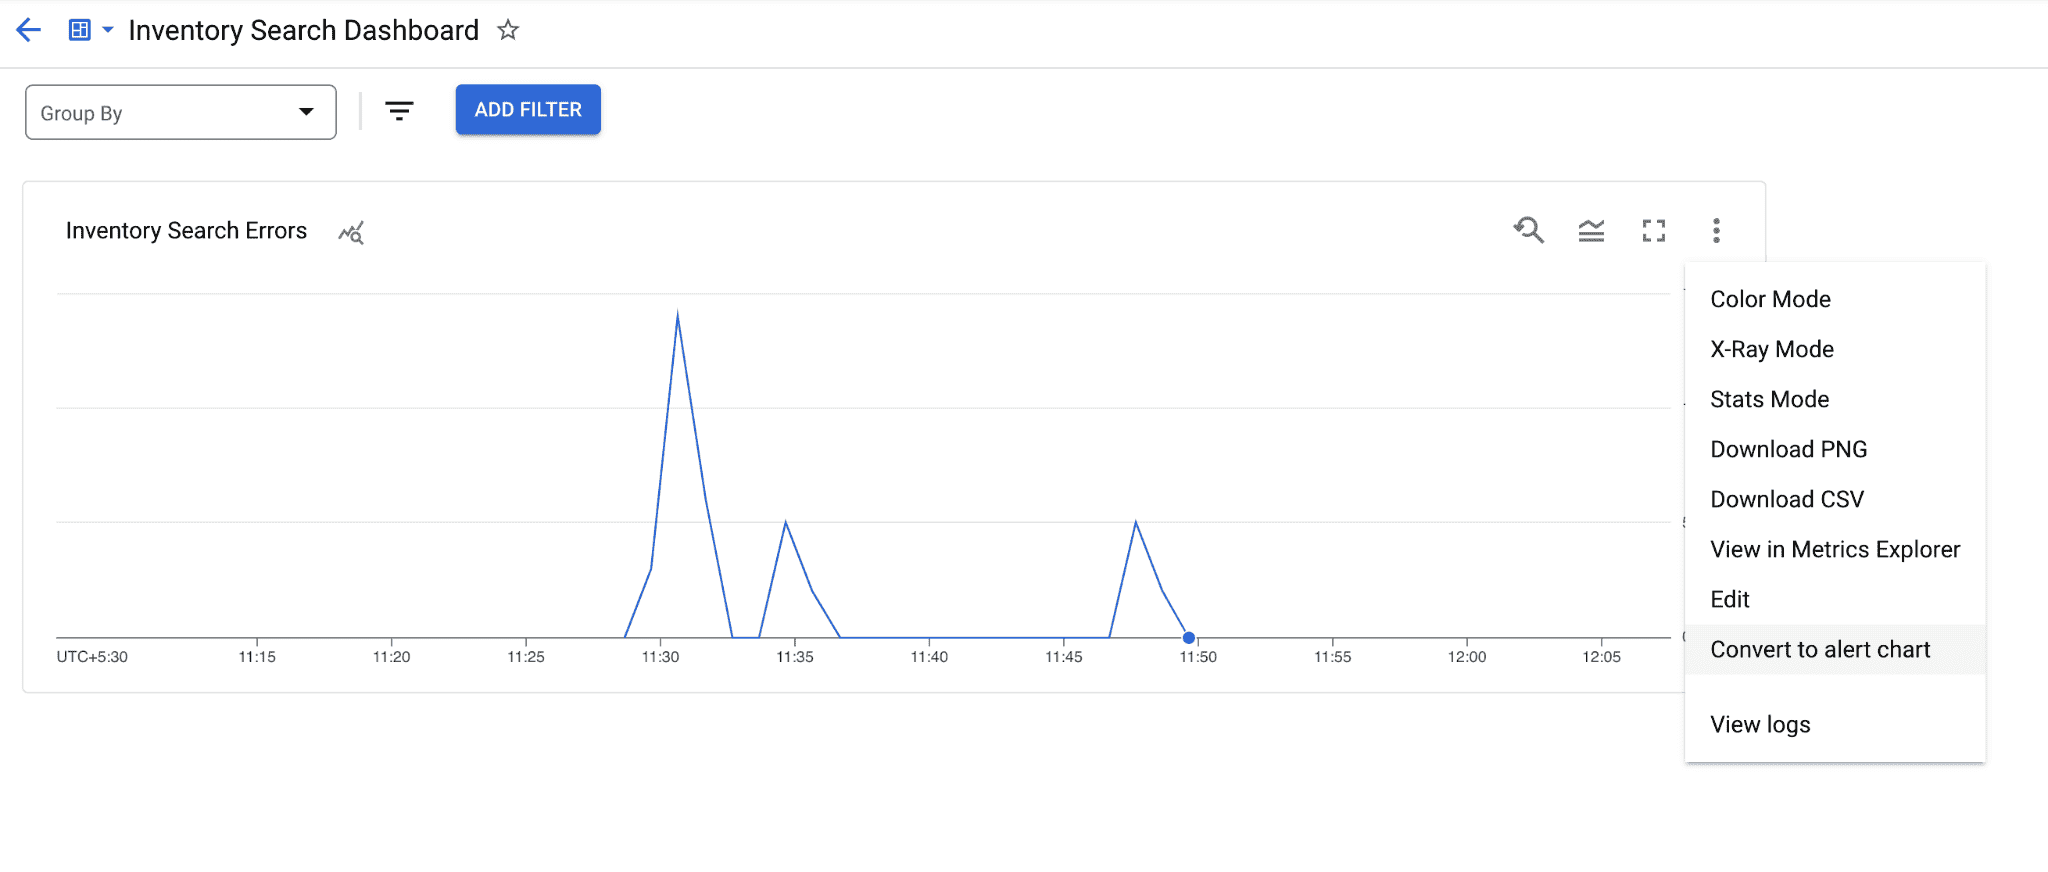Enable X-Ray Mode
Viewport: 2048px width, 872px height.
(1772, 349)
